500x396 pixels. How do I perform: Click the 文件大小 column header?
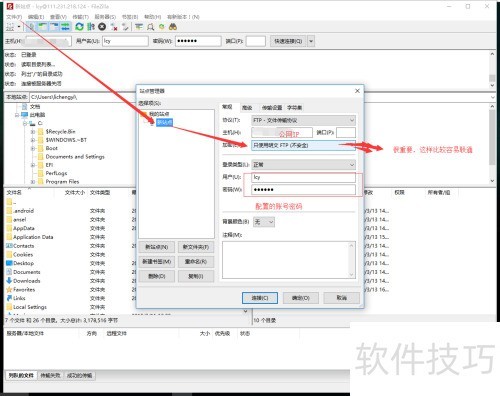75,192
